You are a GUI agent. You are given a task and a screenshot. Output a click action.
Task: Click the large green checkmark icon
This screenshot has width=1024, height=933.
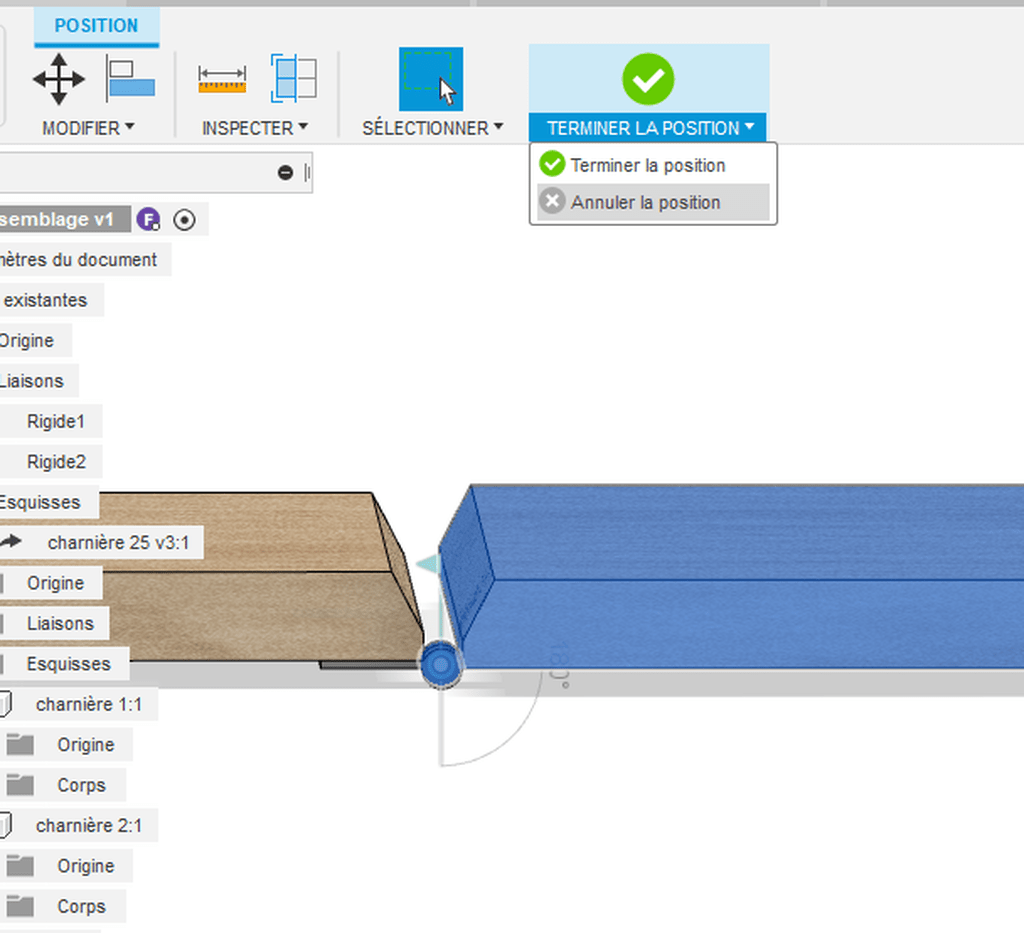click(648, 79)
